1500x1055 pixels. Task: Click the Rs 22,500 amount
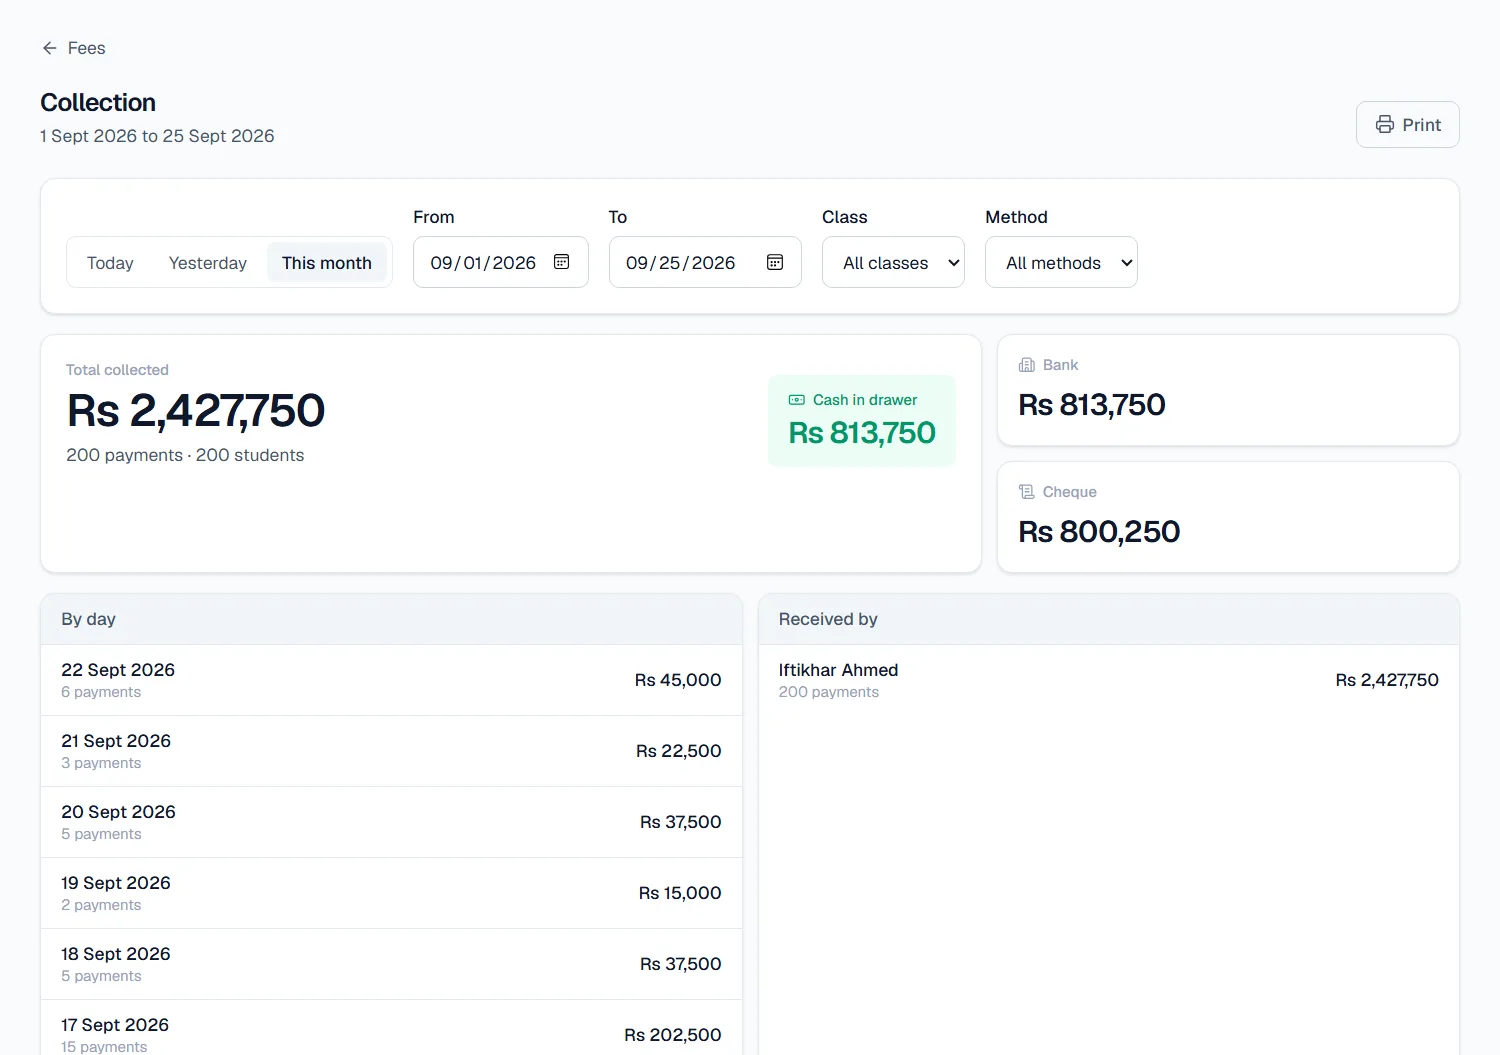679,751
